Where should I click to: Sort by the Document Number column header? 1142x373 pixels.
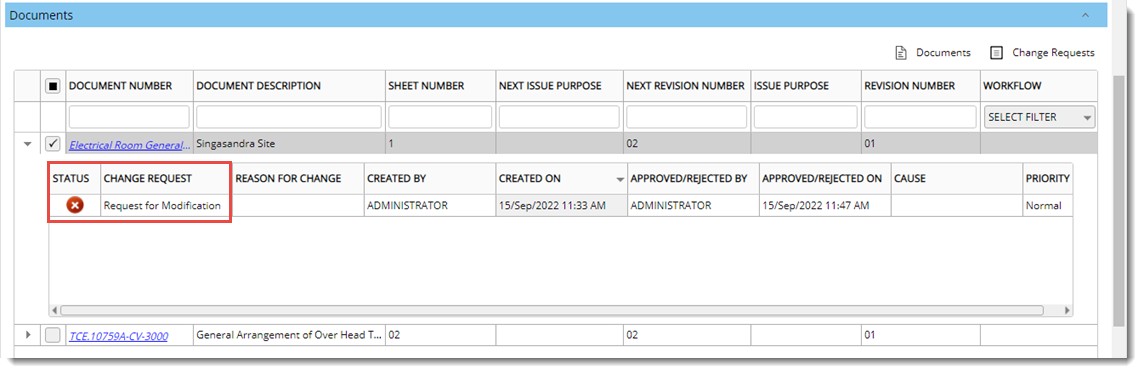(120, 86)
